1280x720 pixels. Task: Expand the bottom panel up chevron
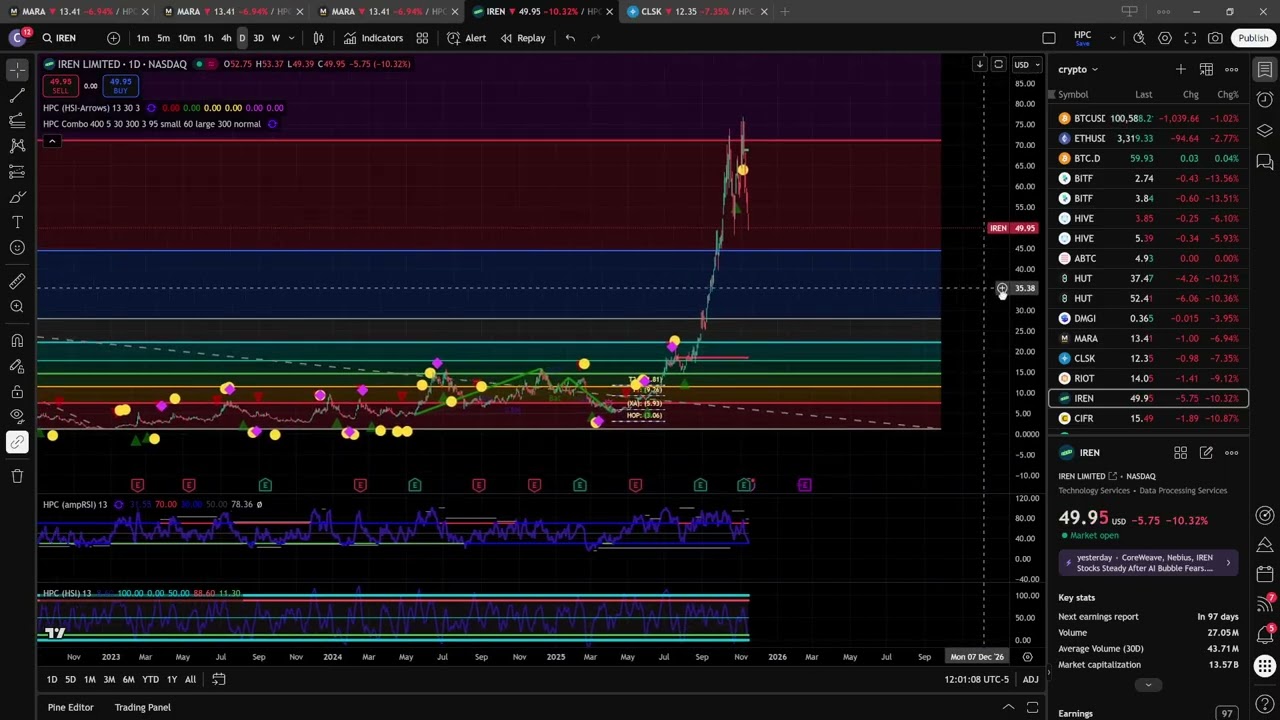click(x=1008, y=707)
